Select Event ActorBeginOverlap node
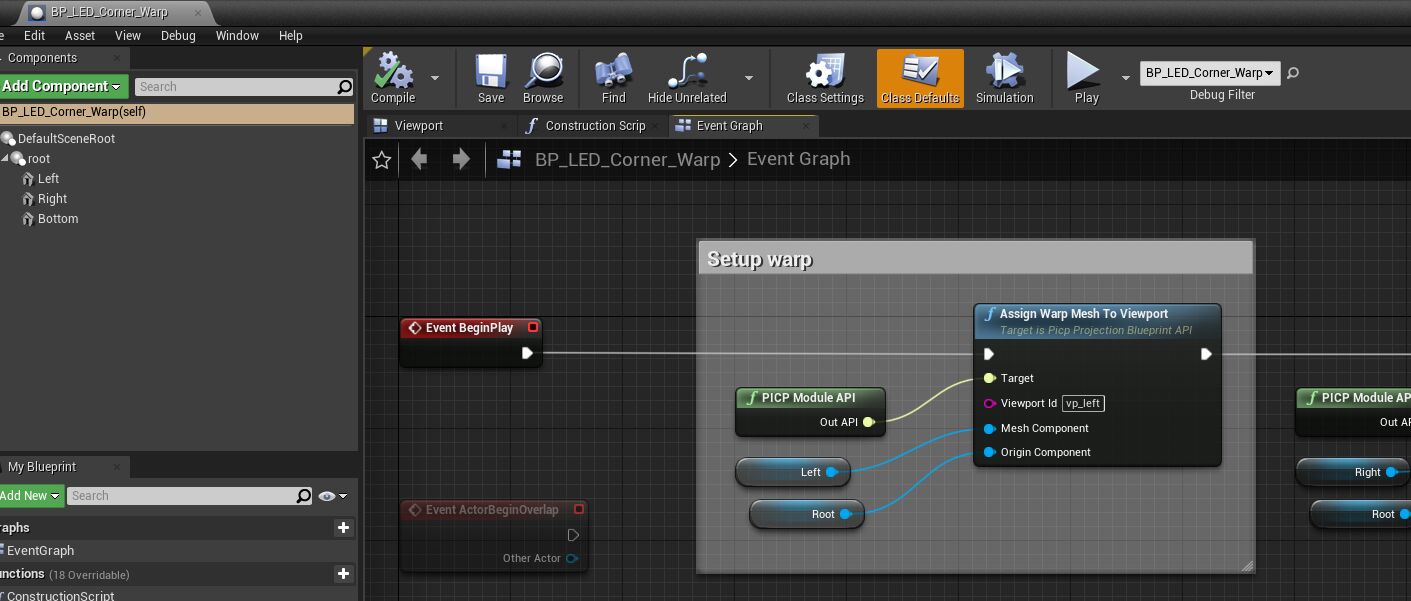Viewport: 1411px width, 601px height. pos(493,510)
